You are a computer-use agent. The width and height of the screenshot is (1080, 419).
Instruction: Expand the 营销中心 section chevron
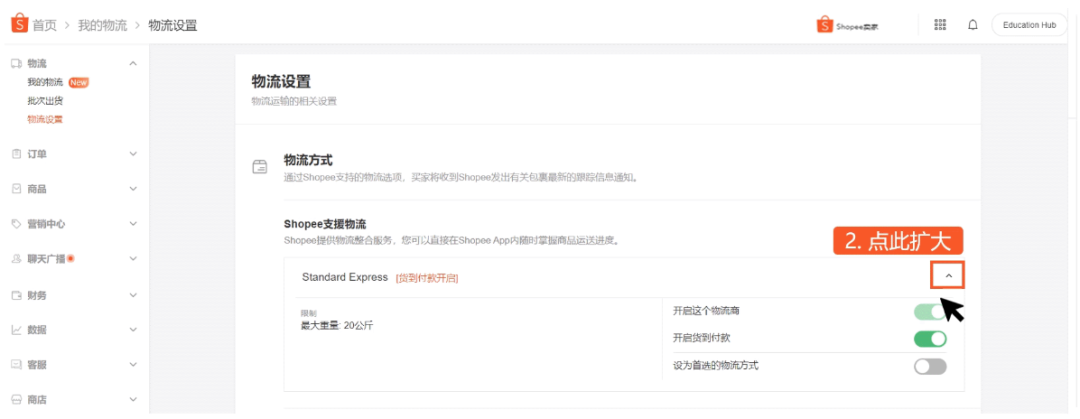(134, 224)
